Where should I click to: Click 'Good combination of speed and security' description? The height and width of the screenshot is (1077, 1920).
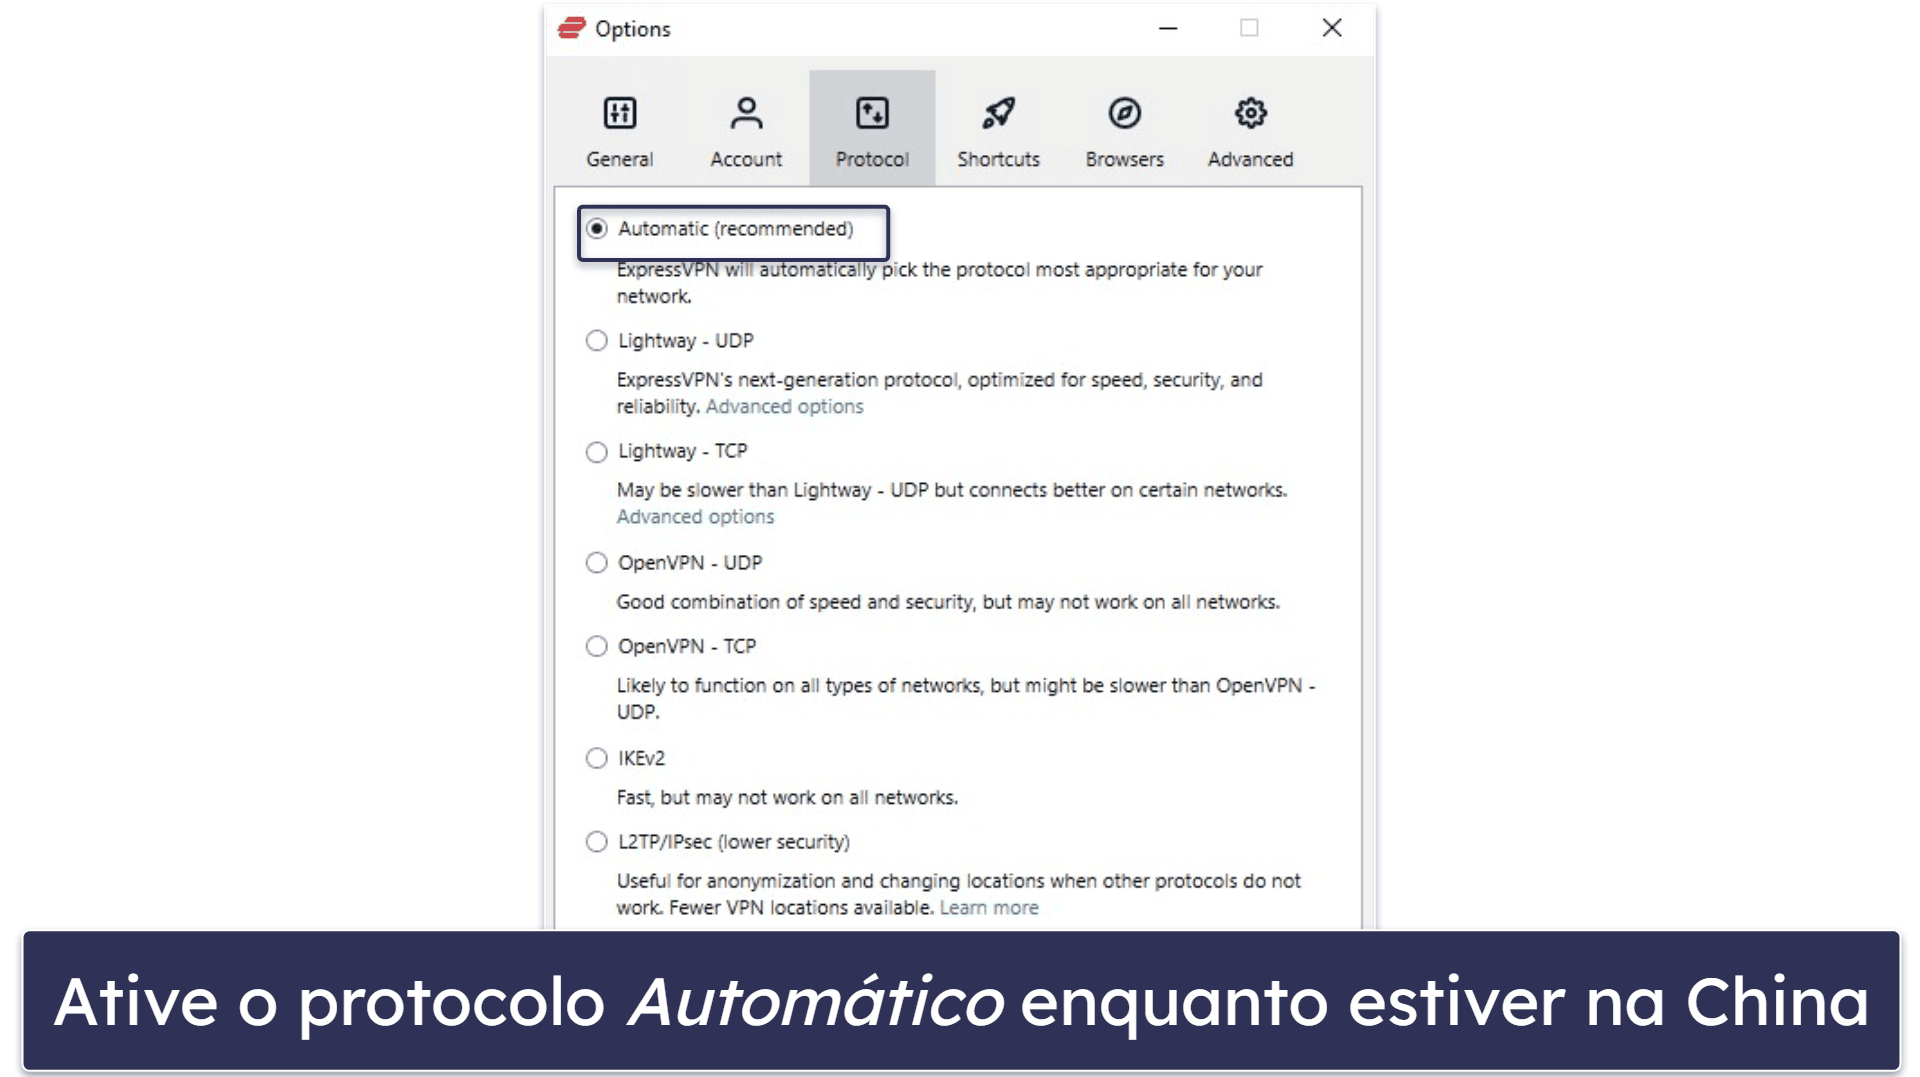point(948,602)
